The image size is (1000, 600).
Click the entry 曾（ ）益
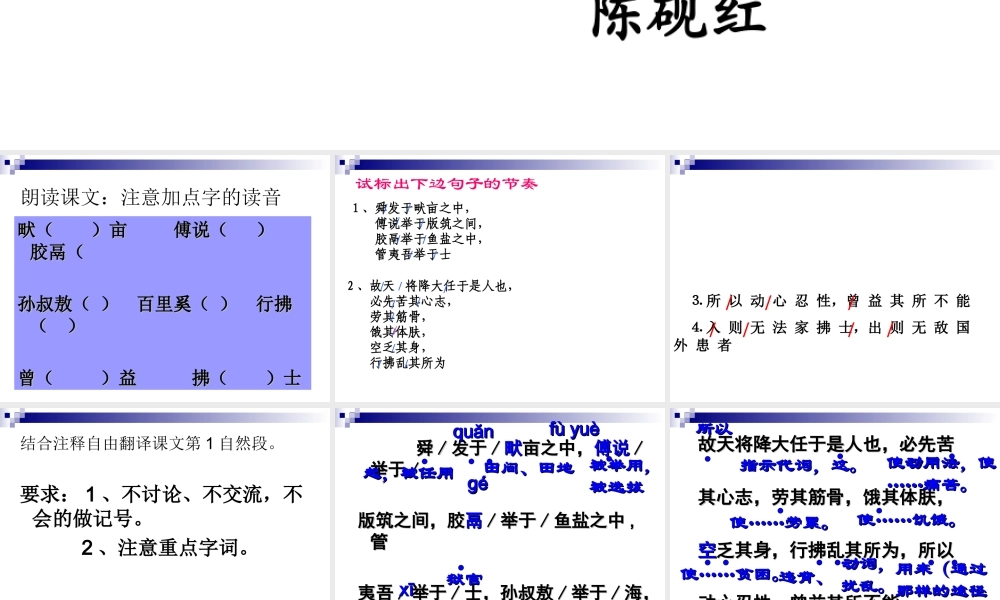coord(77,377)
